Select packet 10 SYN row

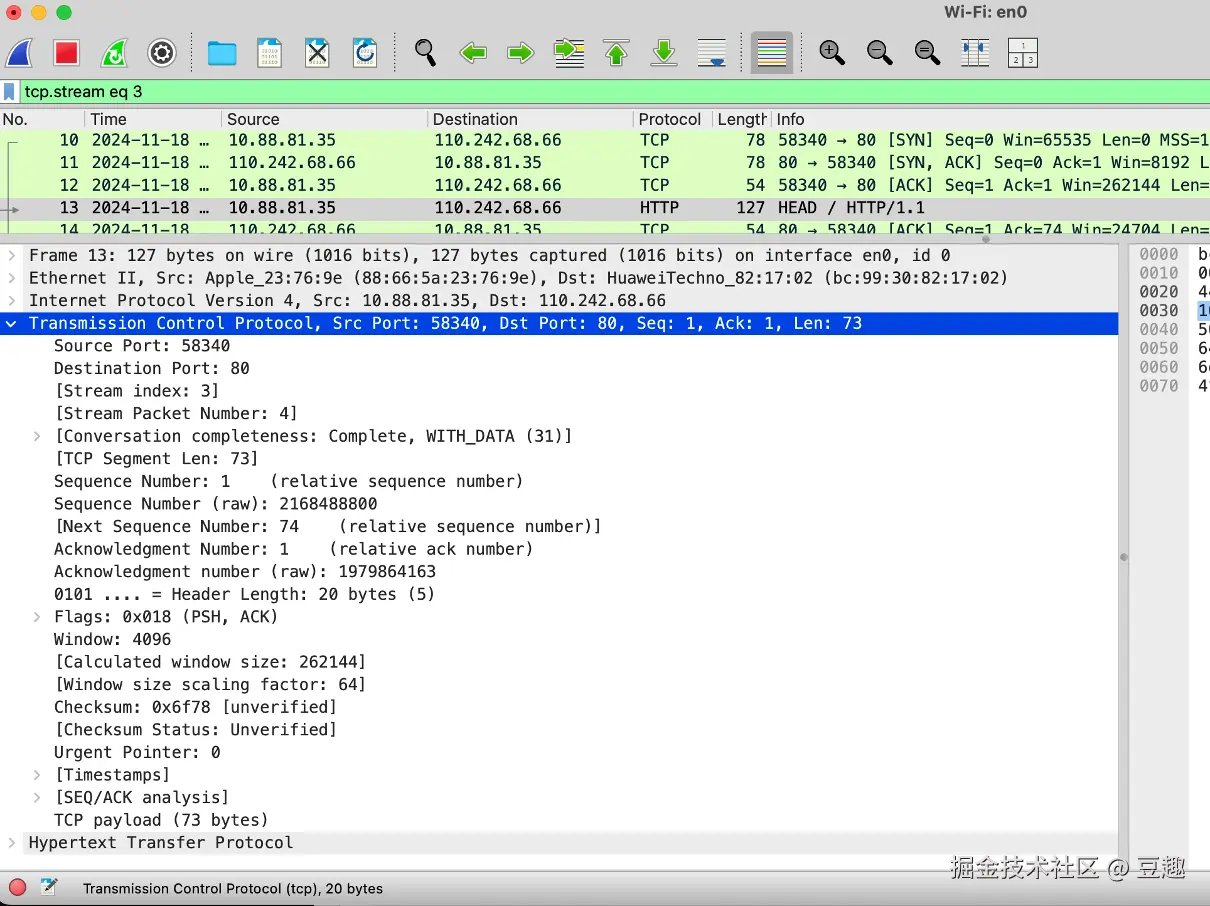coord(605,140)
